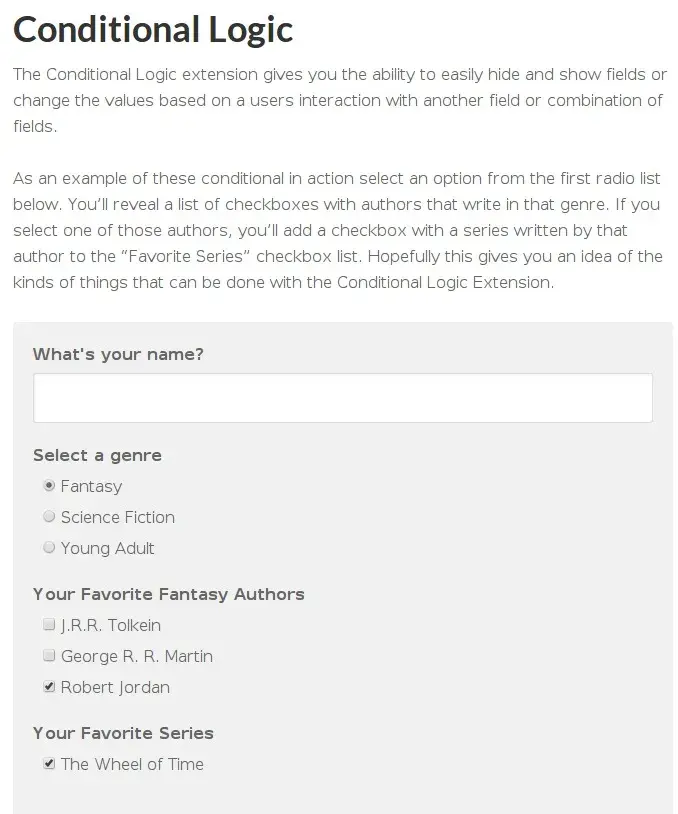Screen dimensions: 678x814
Task: Click the "Conditional Logic" page title
Action: click(x=153, y=30)
